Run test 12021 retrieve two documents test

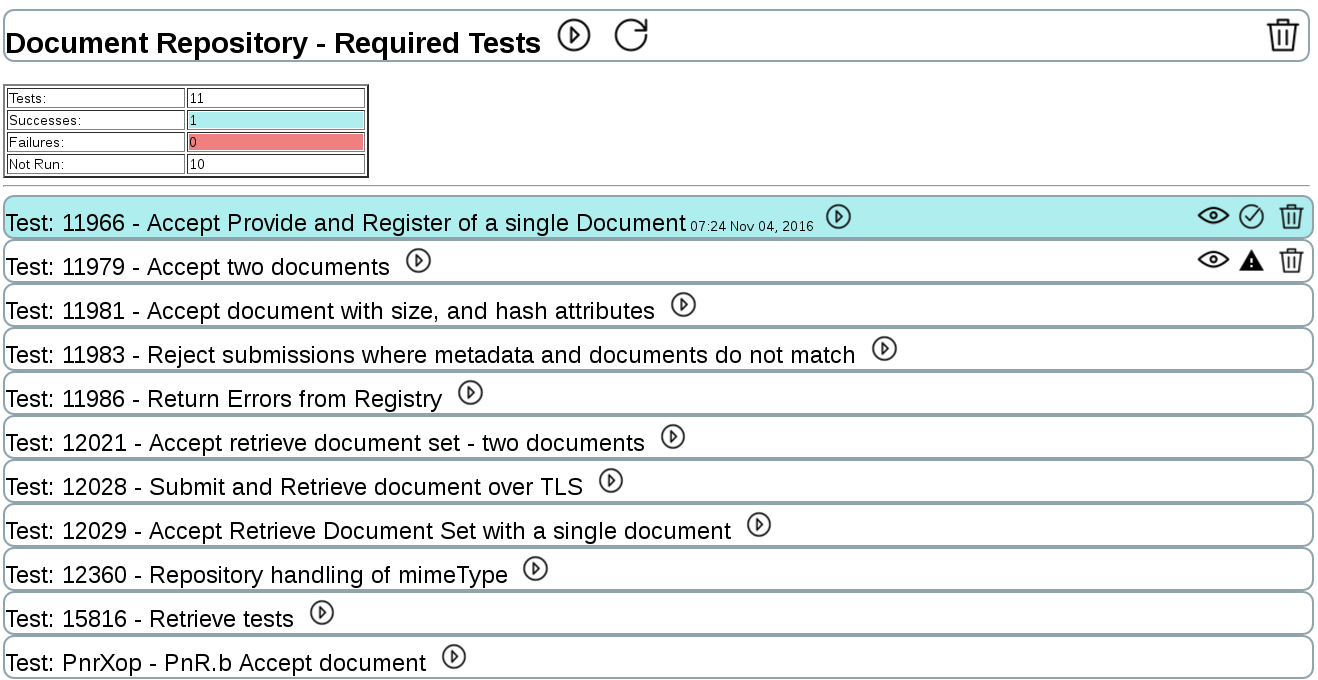673,437
